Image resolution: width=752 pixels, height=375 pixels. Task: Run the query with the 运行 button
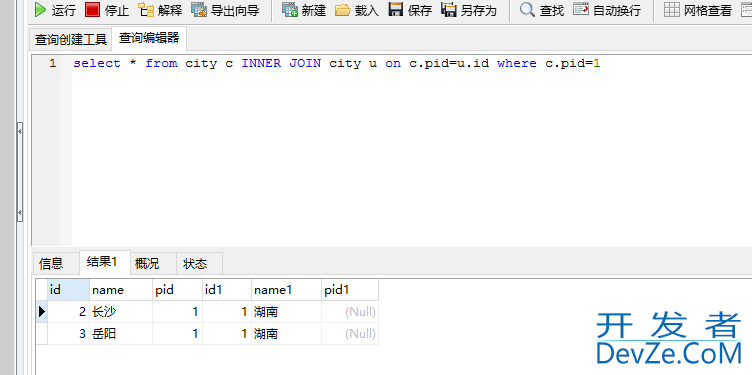[x=55, y=10]
